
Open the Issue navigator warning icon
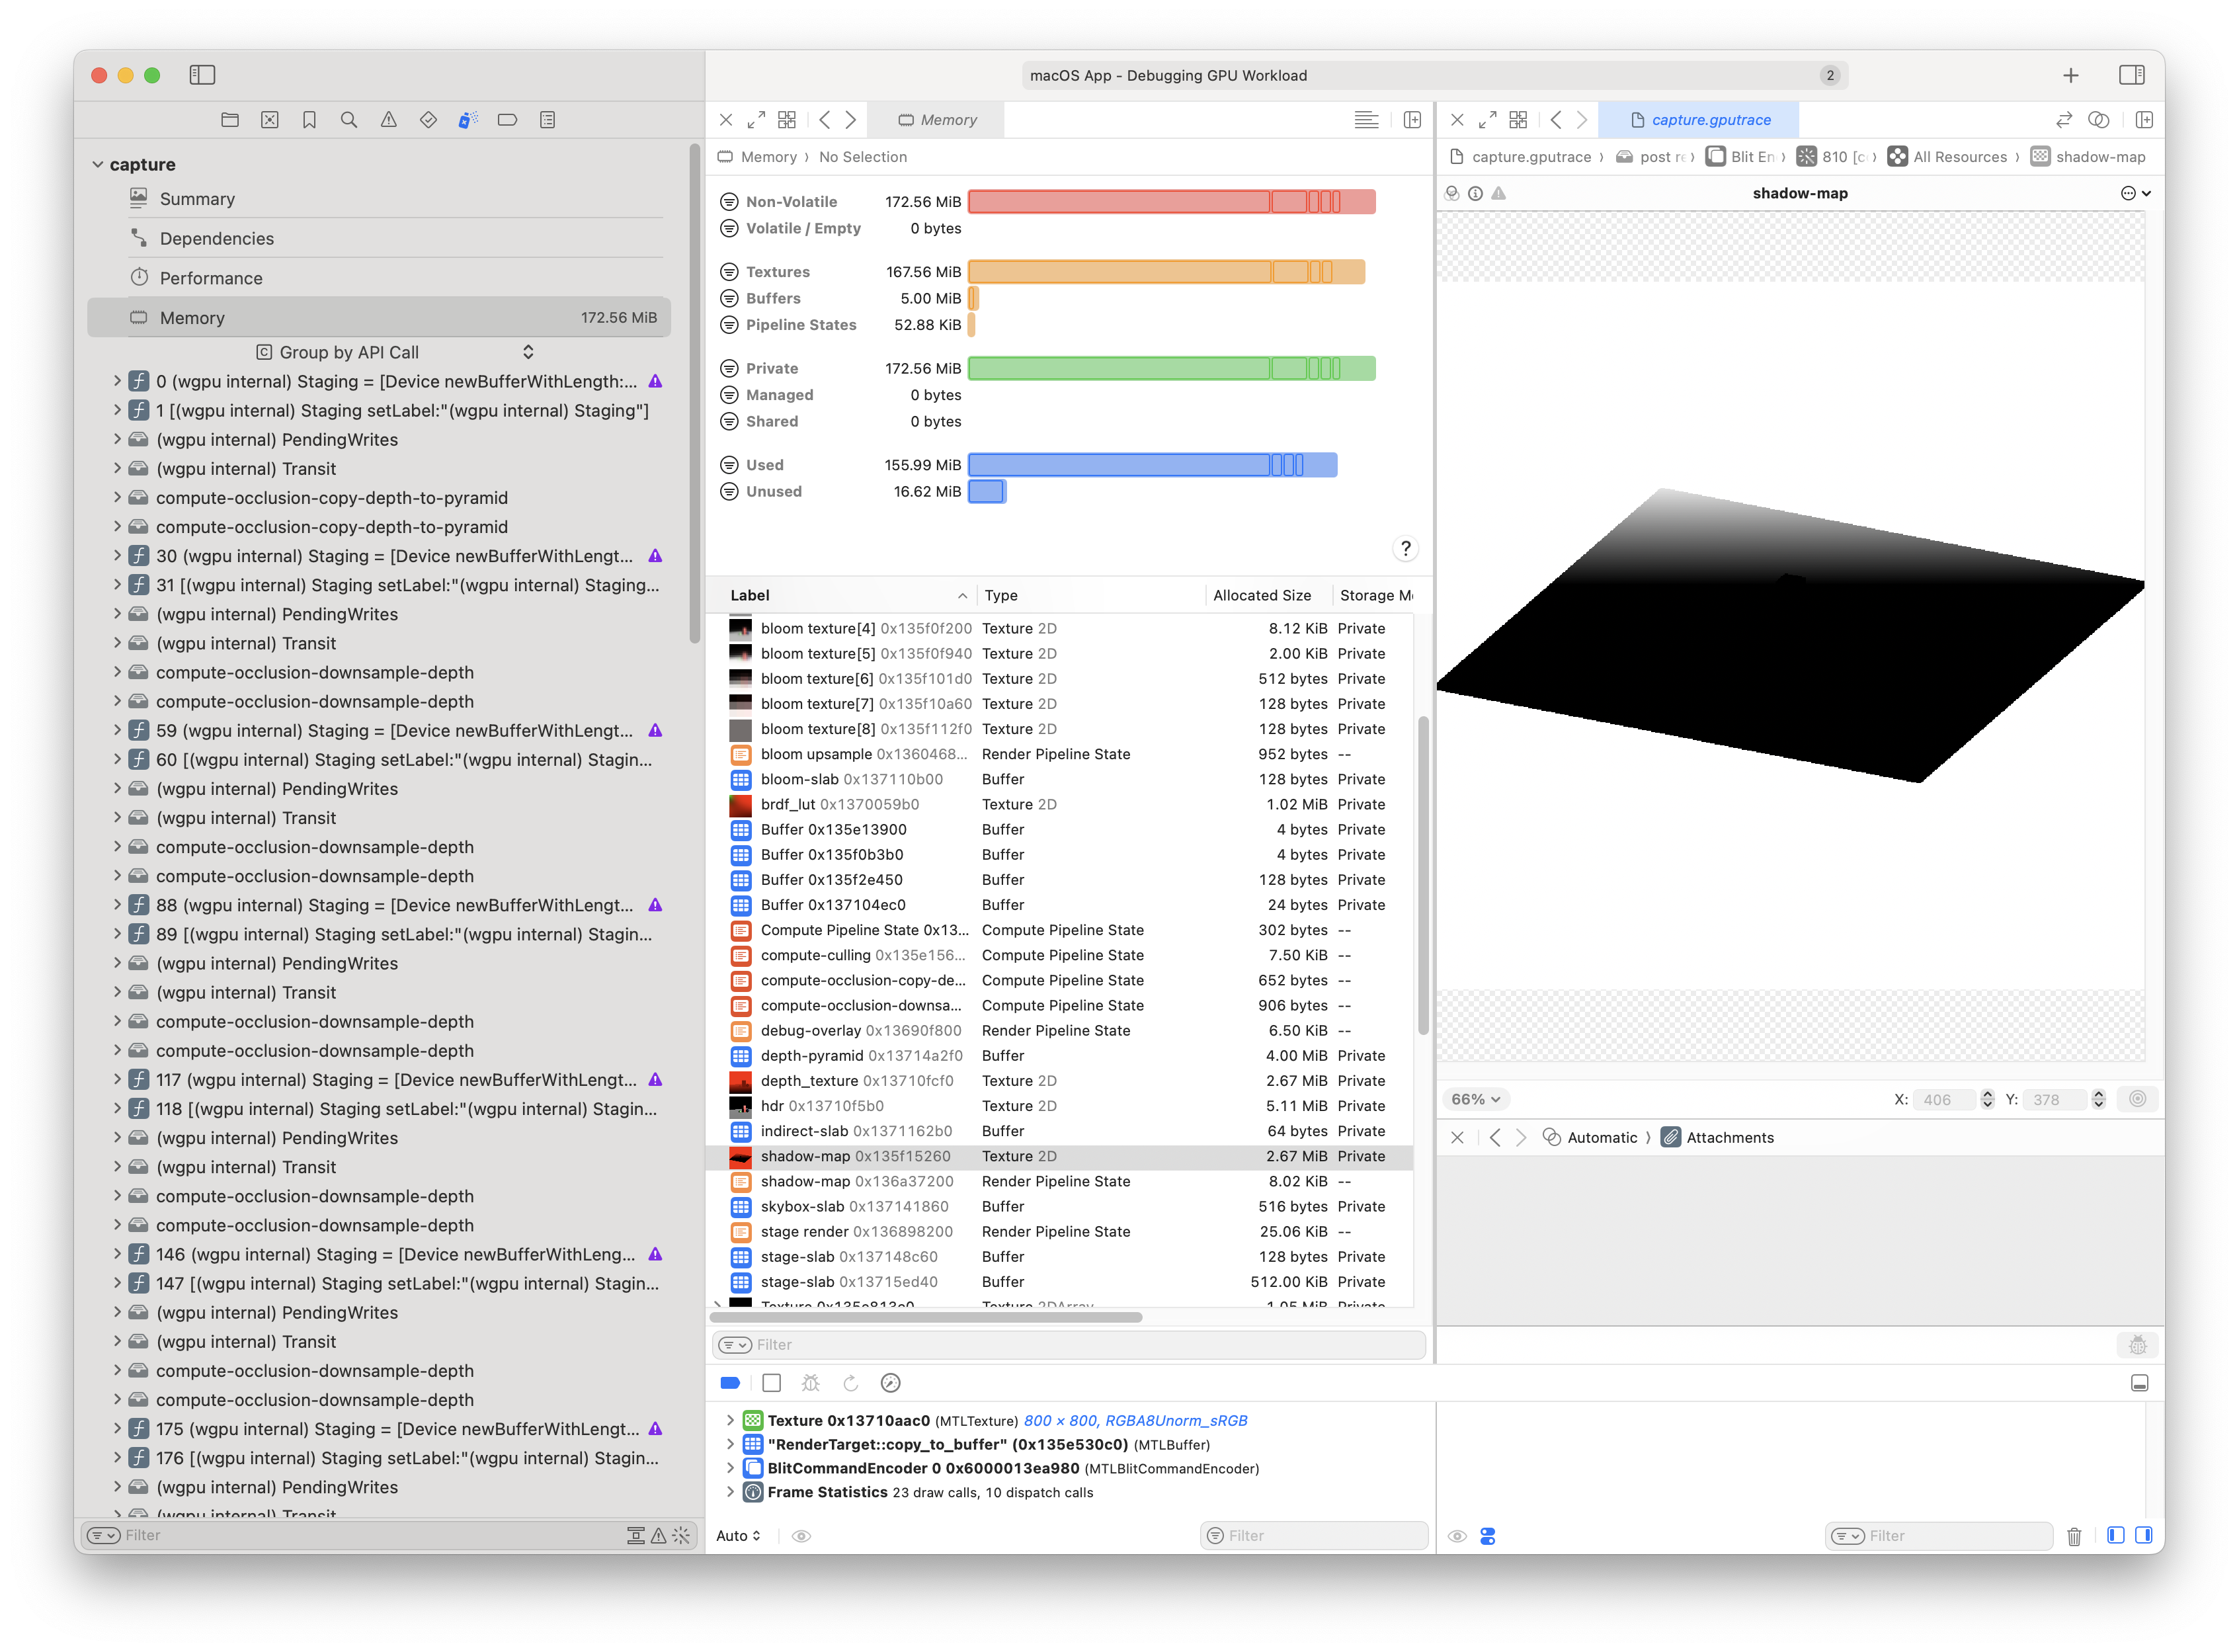[x=389, y=120]
